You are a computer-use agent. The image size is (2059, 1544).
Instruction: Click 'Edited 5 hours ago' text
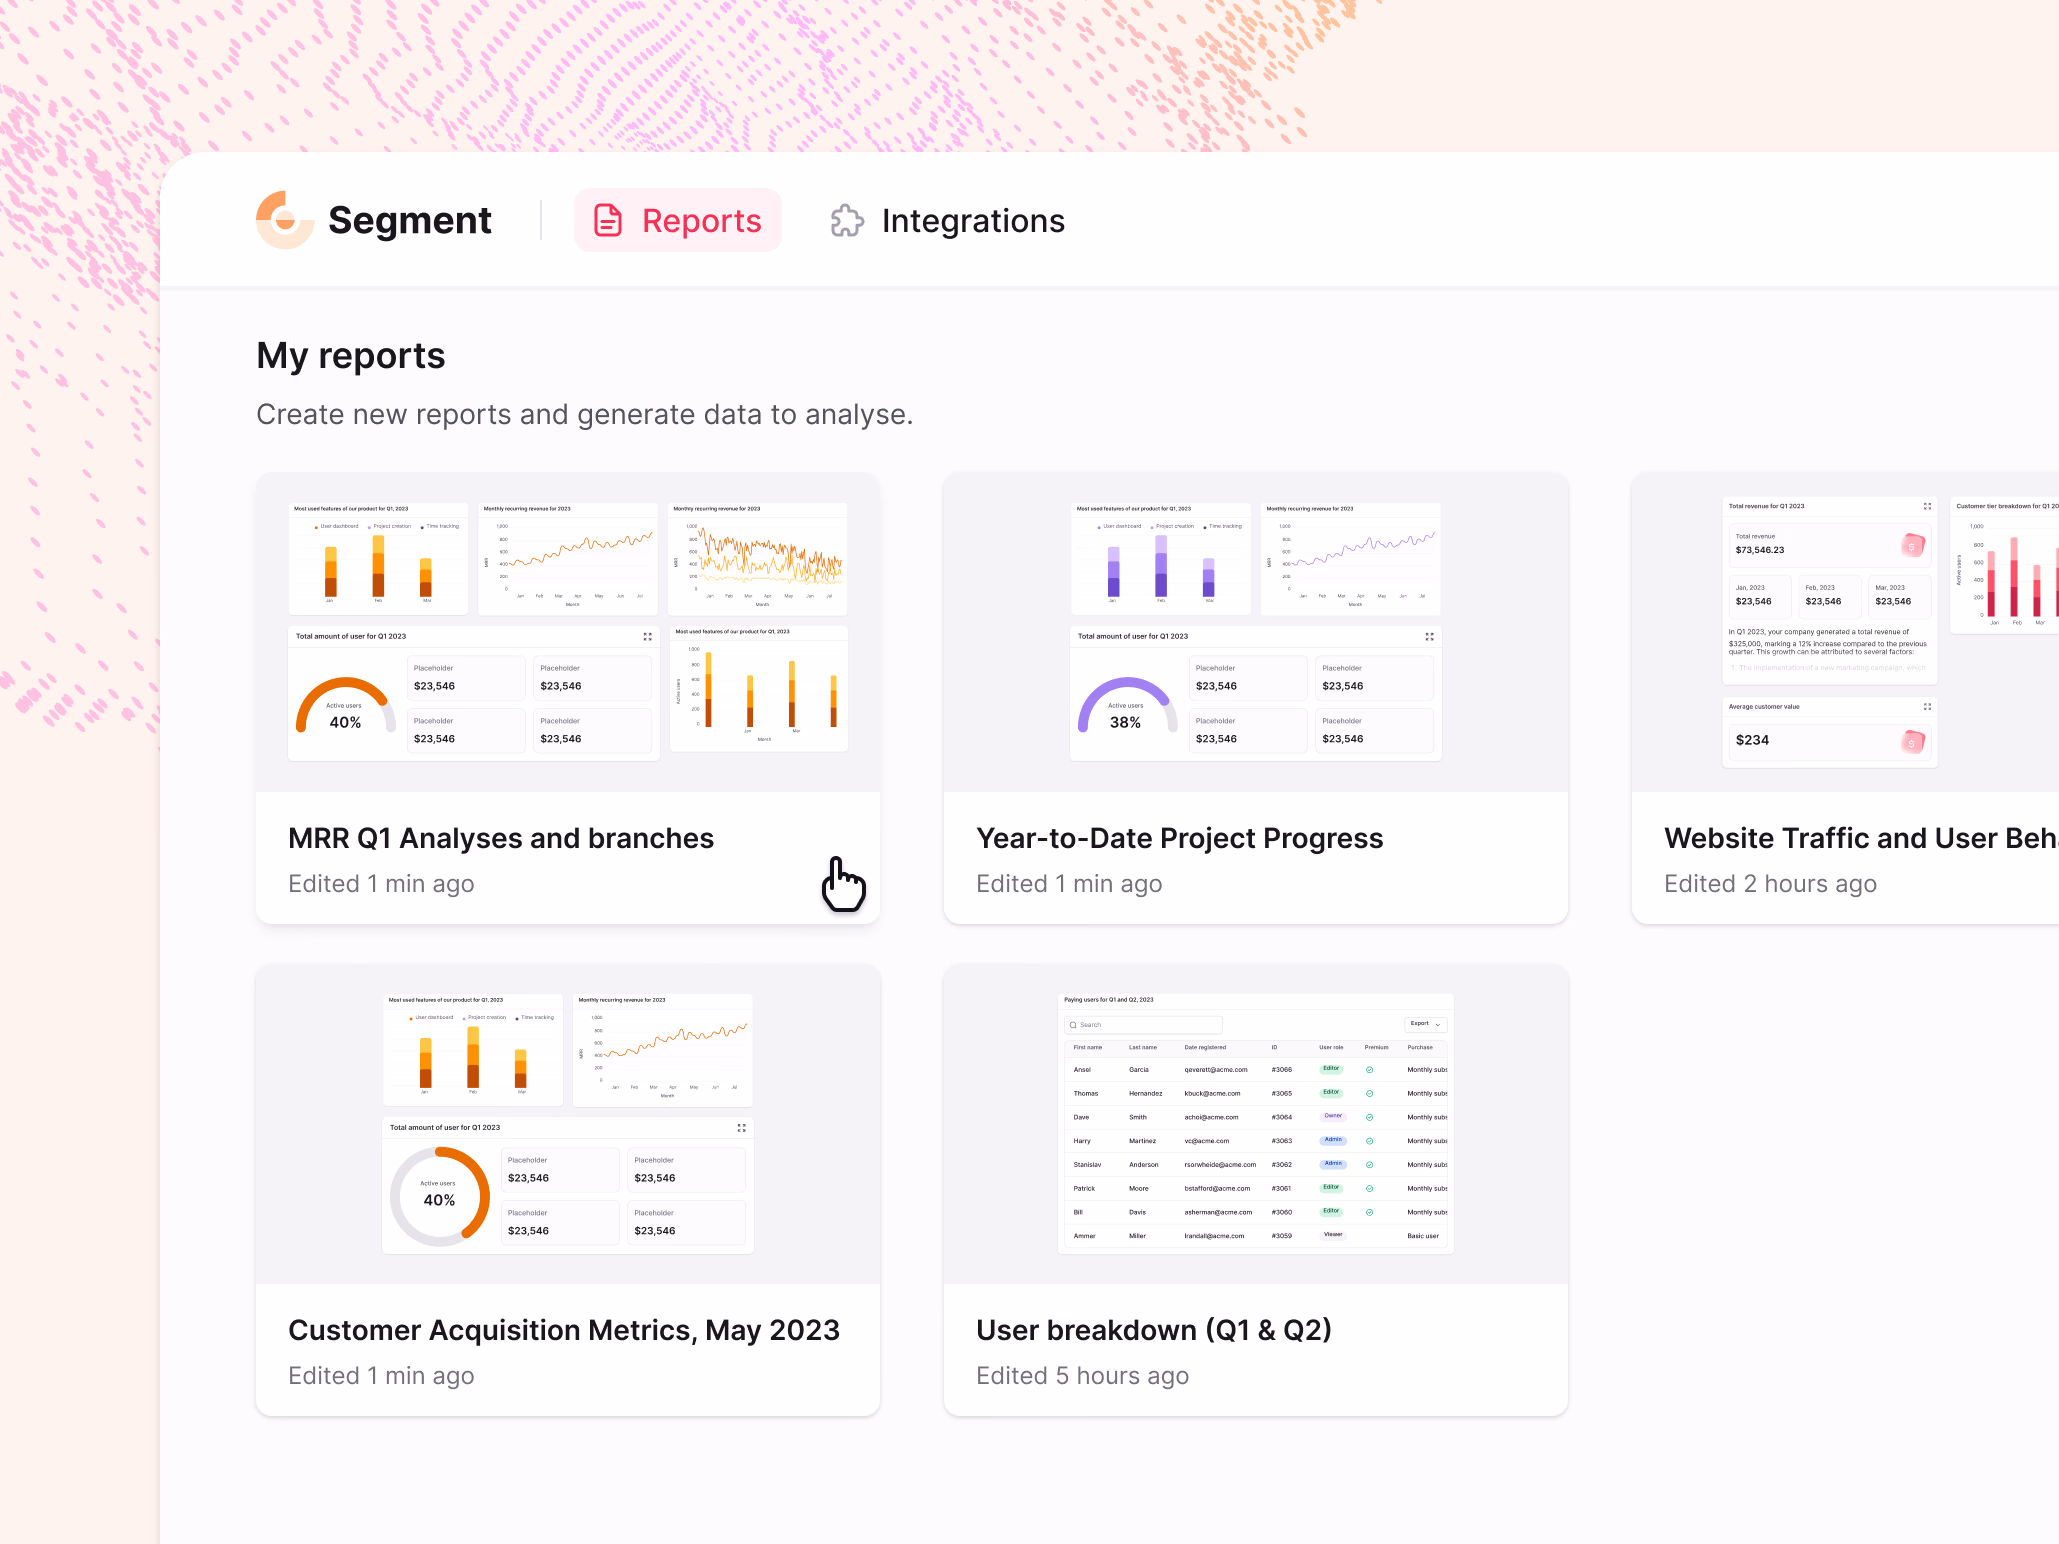(1083, 1376)
